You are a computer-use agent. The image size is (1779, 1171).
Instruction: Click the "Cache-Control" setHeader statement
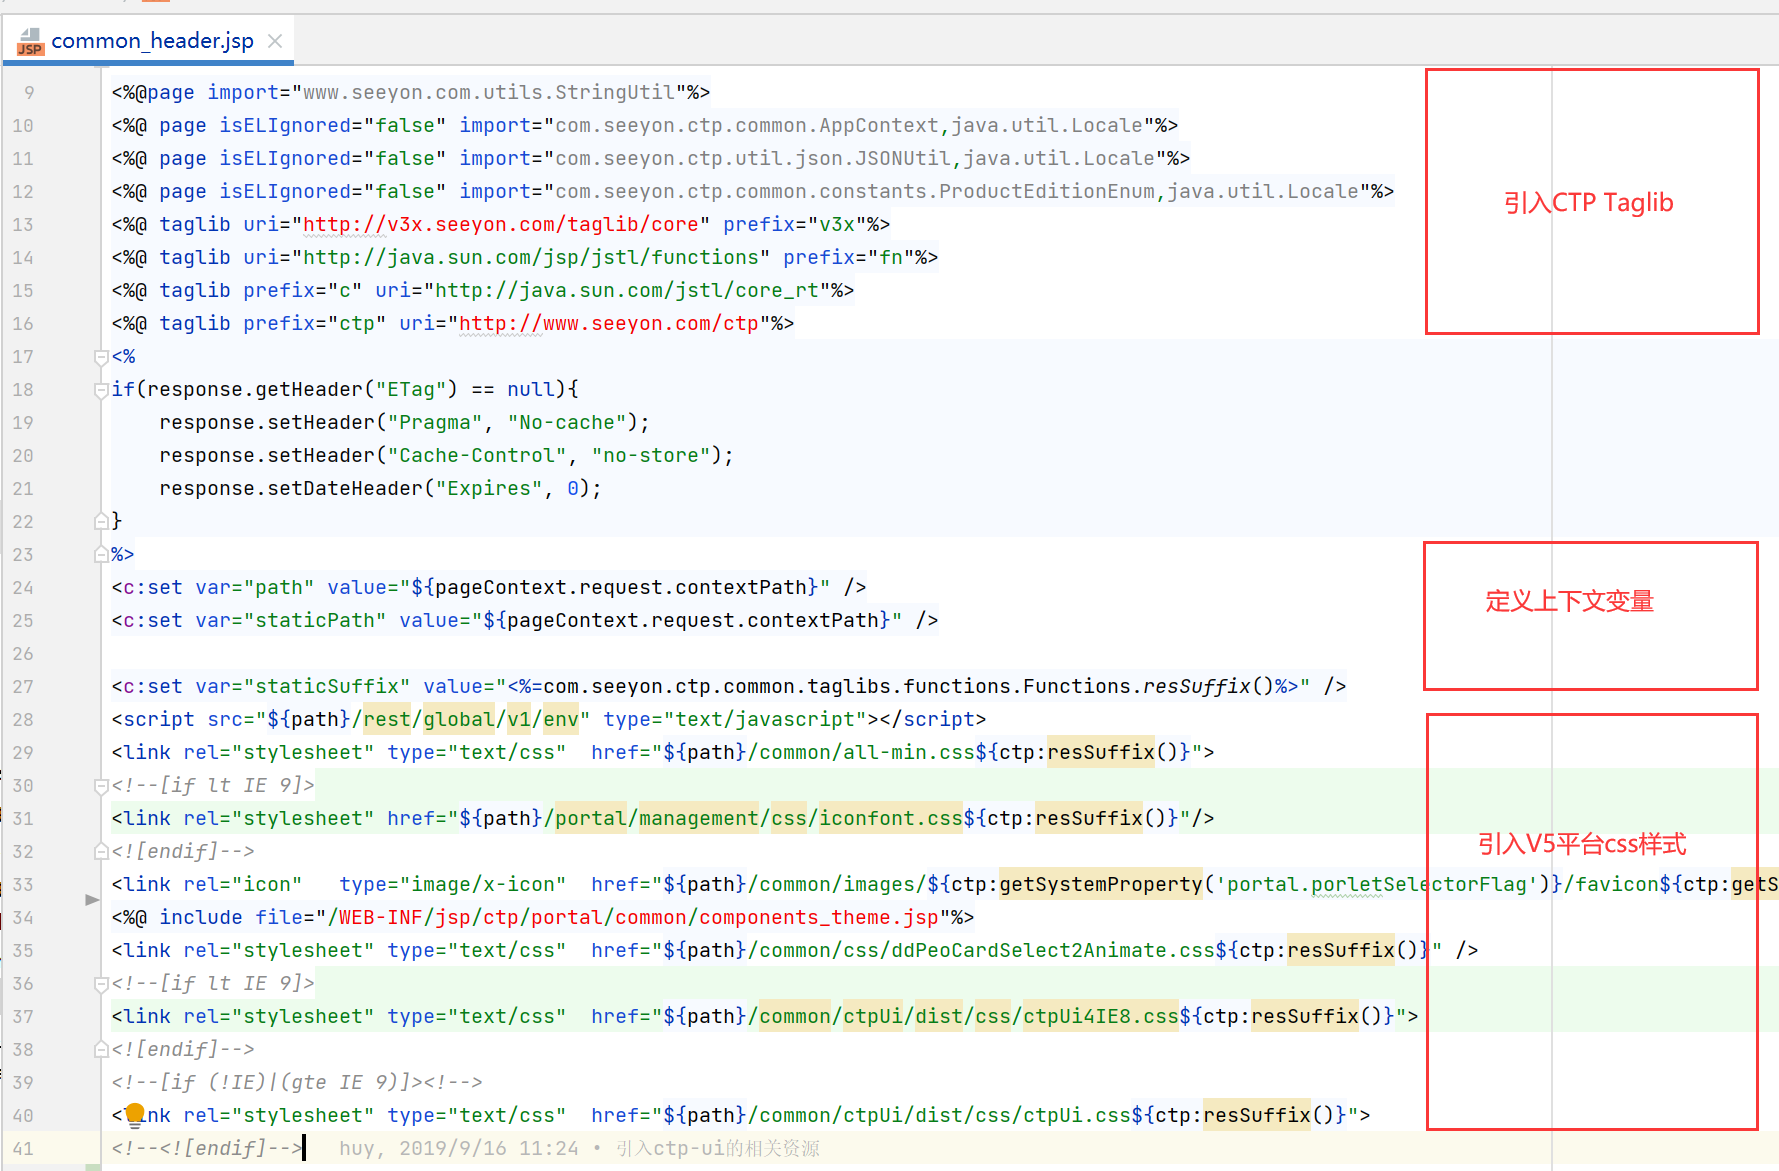446,456
